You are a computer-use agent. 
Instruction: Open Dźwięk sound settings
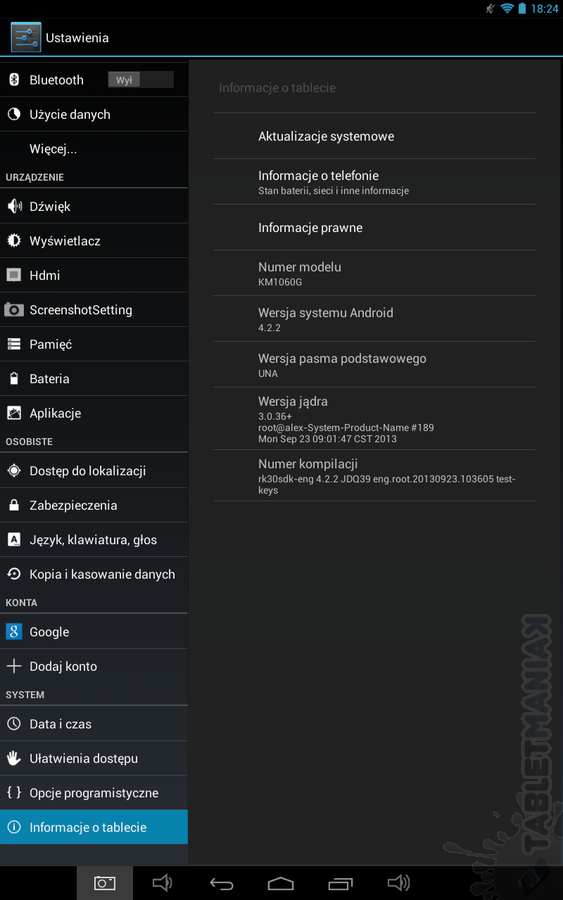pos(94,206)
